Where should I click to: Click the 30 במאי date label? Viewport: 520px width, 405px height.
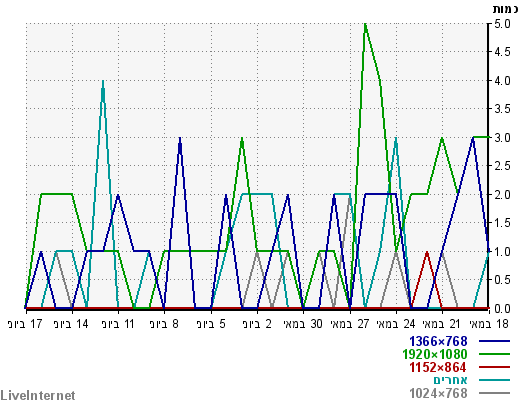[x=303, y=324]
